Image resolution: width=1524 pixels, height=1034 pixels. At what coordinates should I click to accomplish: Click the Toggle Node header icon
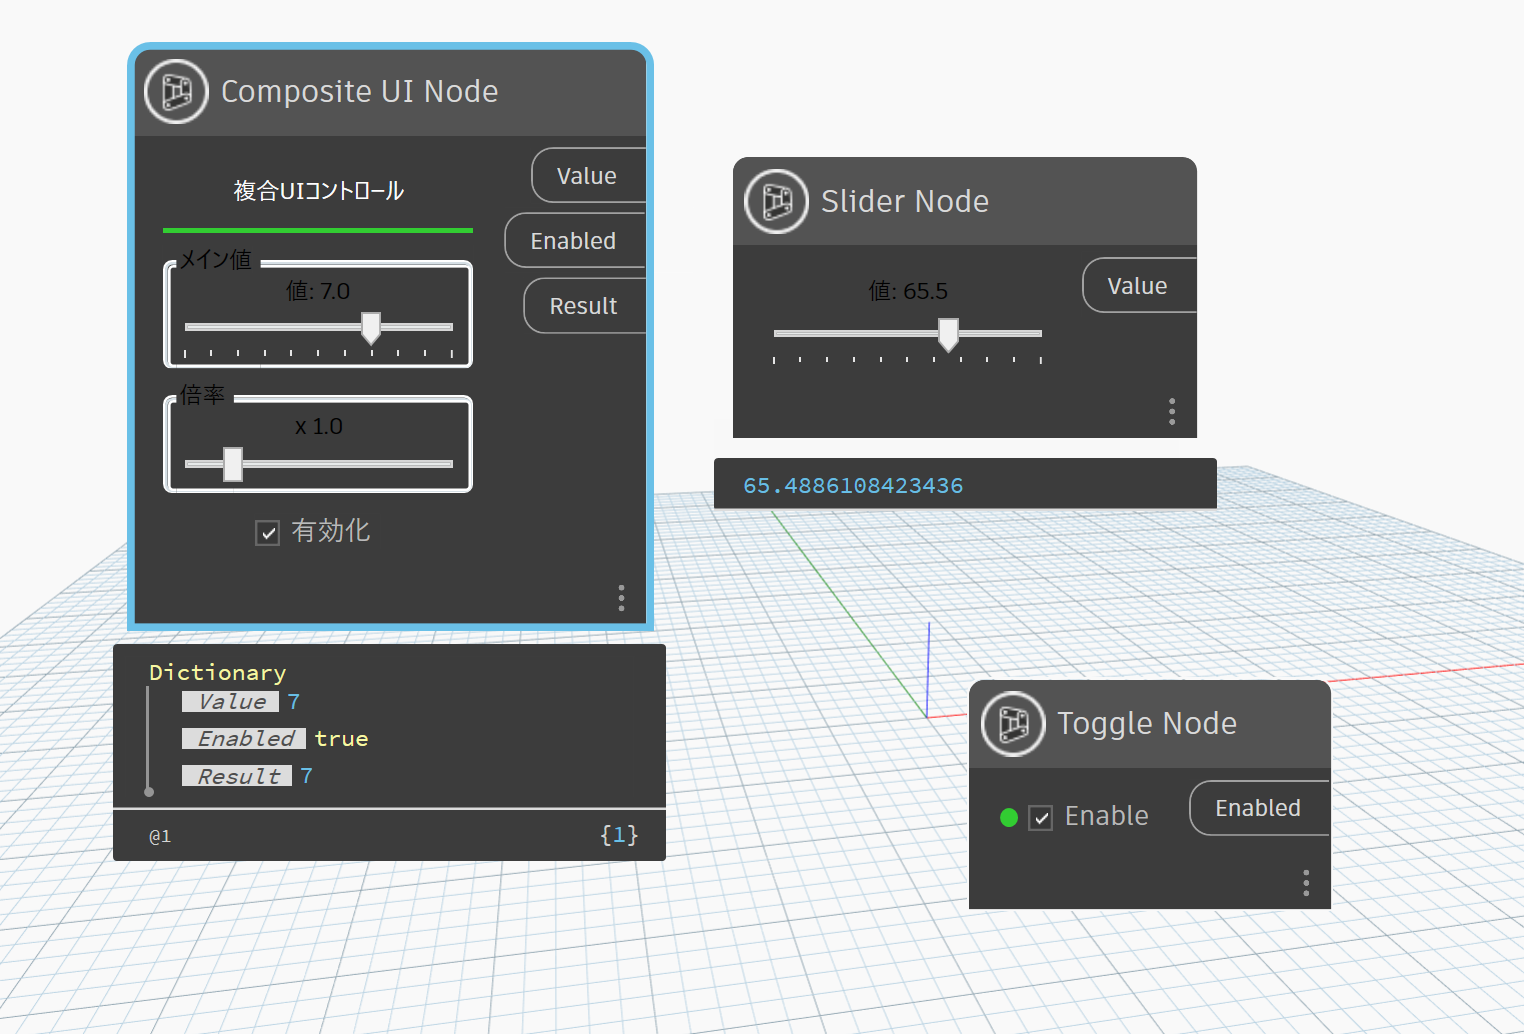pyautogui.click(x=1012, y=723)
